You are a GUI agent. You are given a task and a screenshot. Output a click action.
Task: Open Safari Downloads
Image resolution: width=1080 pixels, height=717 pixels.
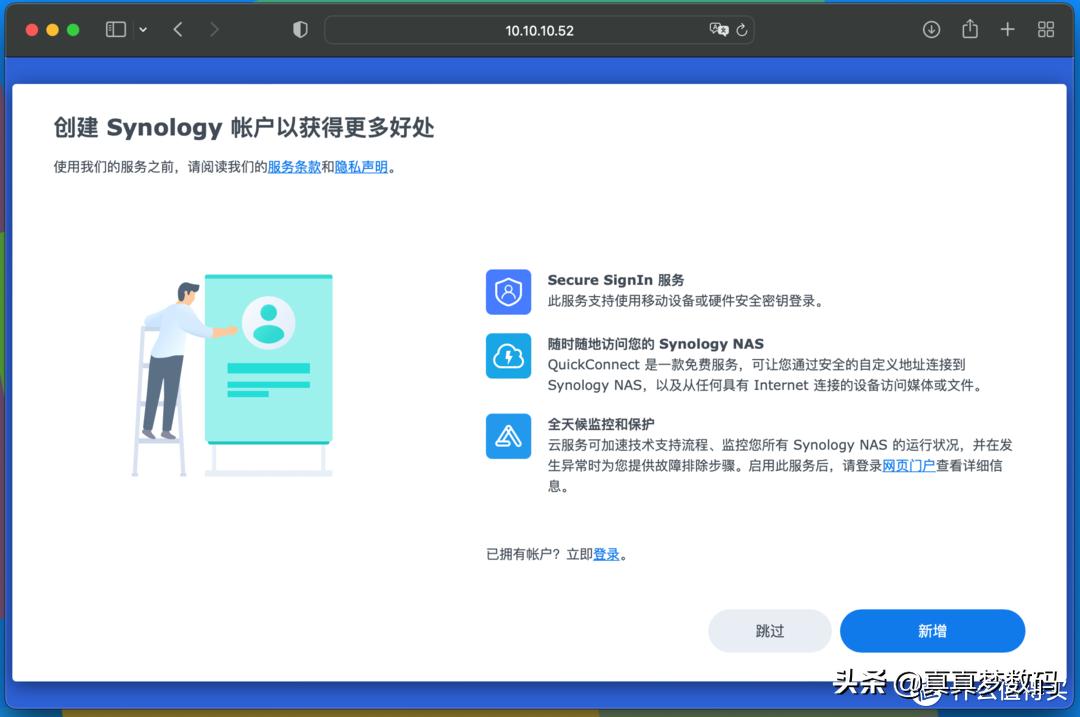click(x=931, y=29)
